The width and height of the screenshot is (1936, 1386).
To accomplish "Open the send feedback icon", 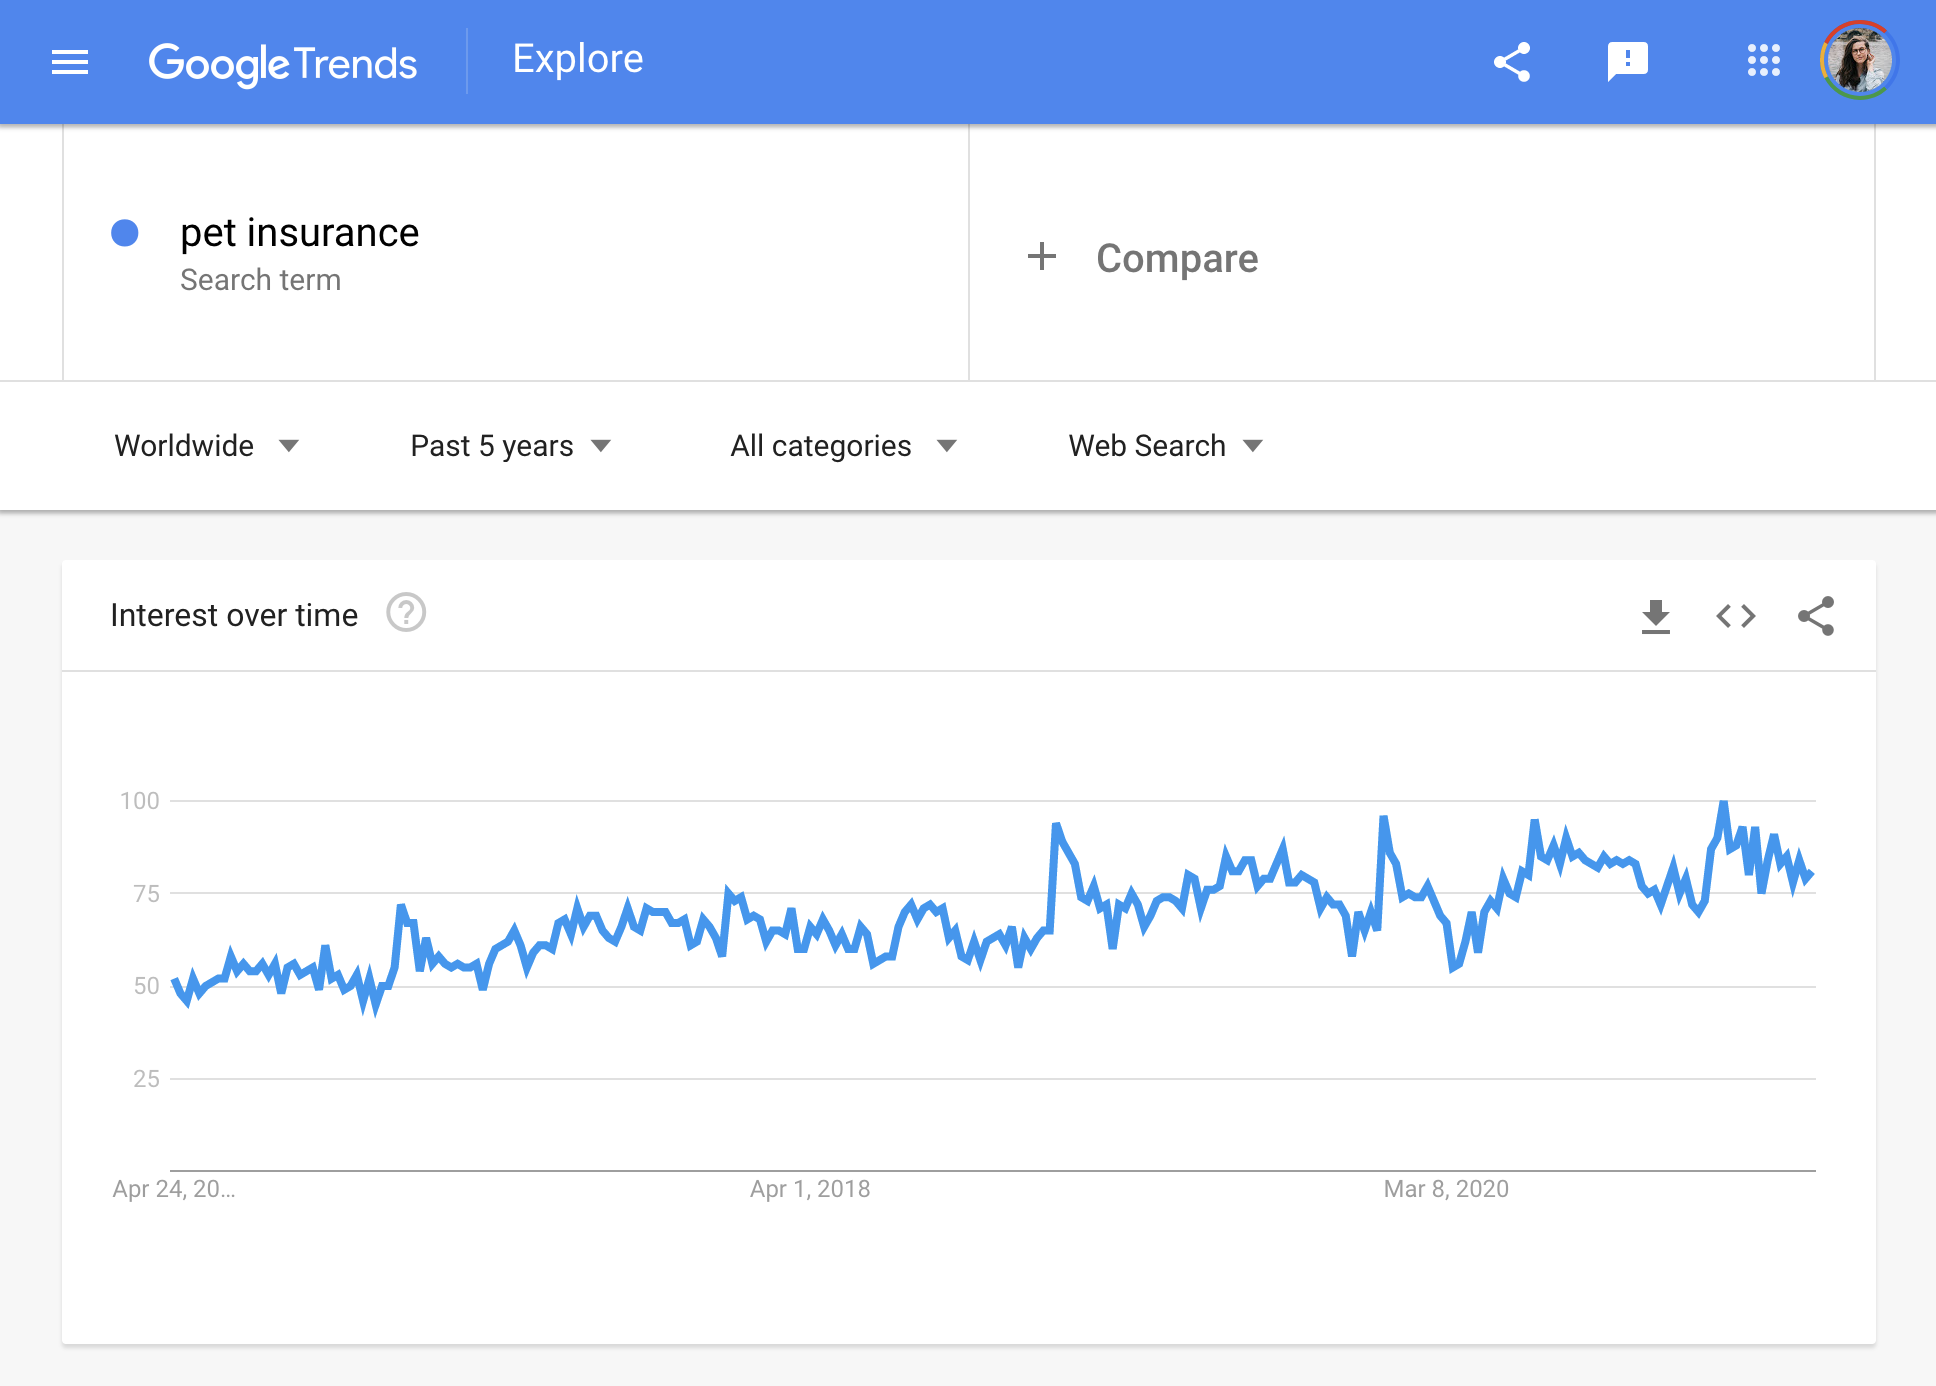I will point(1627,62).
